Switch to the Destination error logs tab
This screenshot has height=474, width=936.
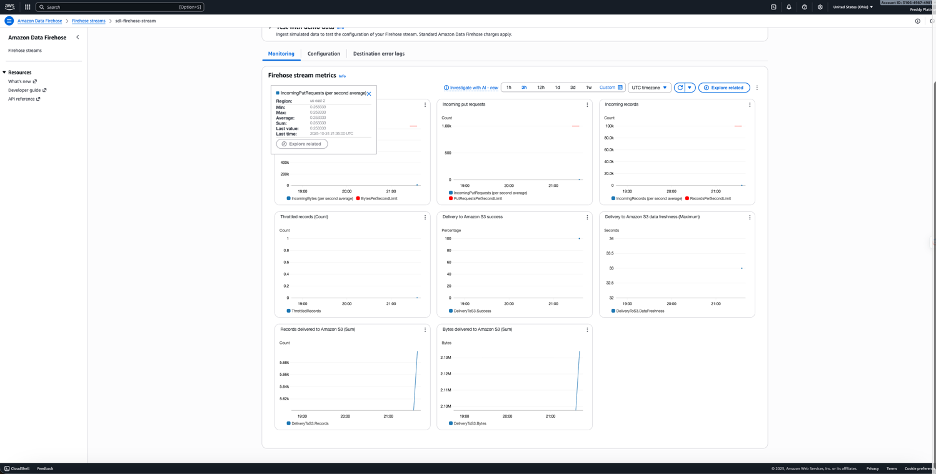(378, 54)
